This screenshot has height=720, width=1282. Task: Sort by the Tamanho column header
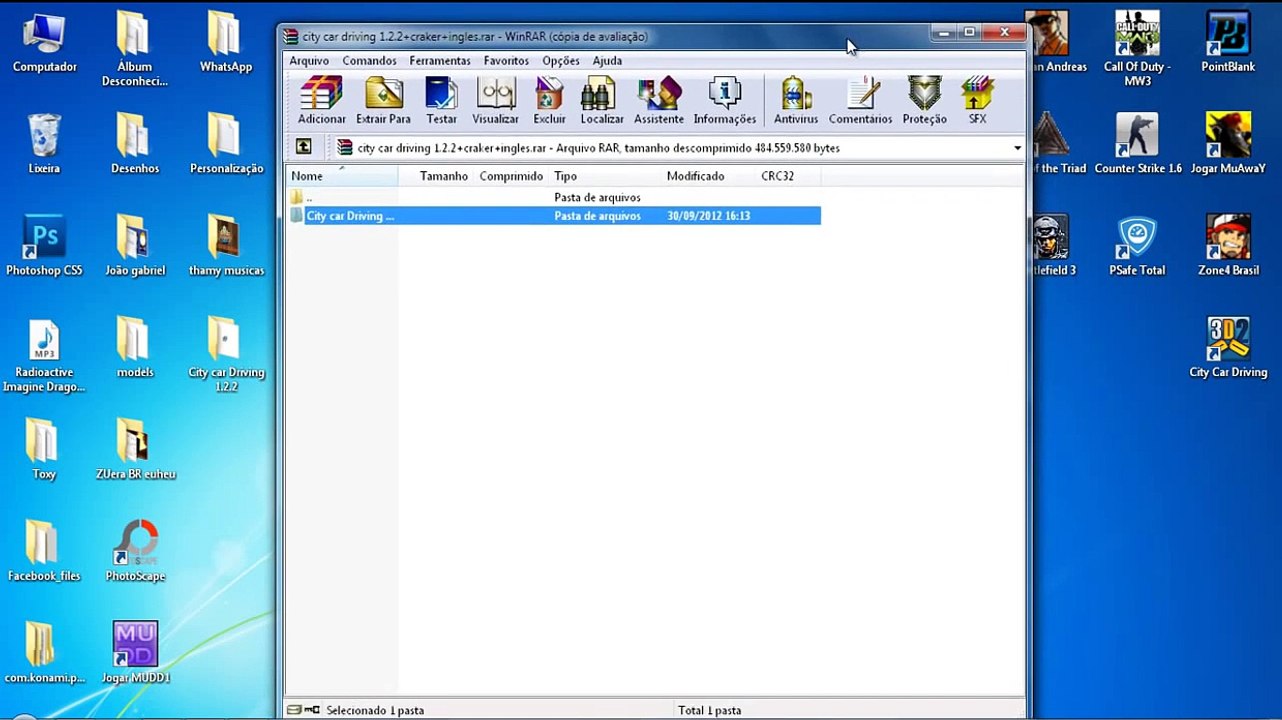coord(436,176)
